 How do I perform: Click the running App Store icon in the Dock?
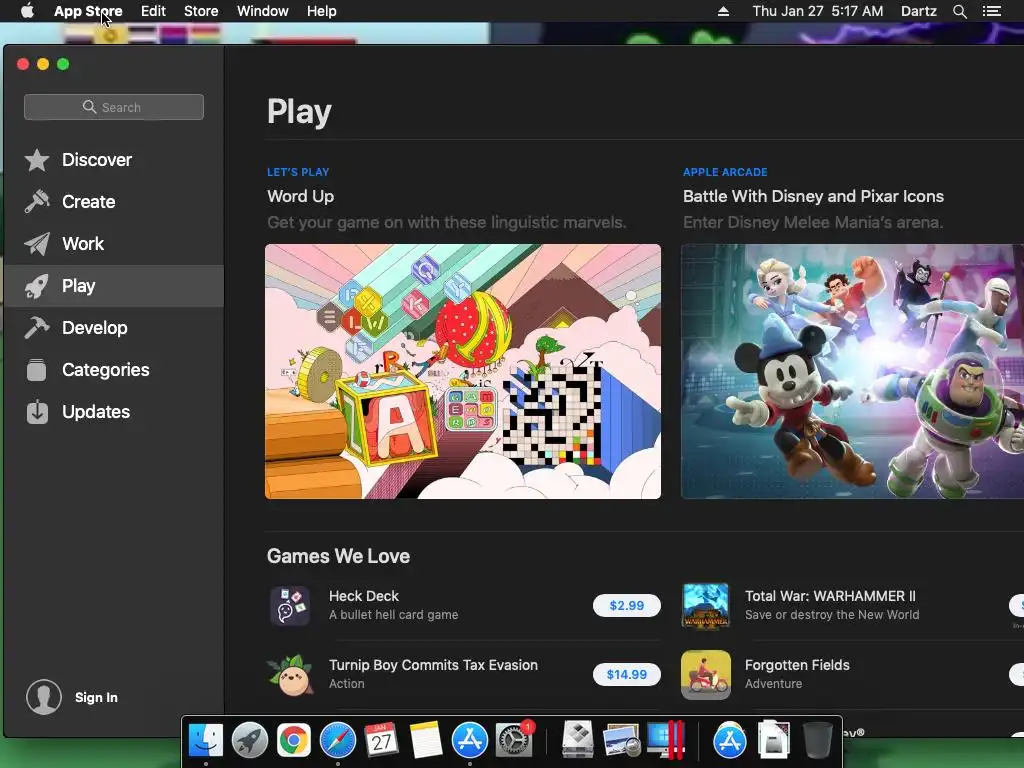click(470, 741)
